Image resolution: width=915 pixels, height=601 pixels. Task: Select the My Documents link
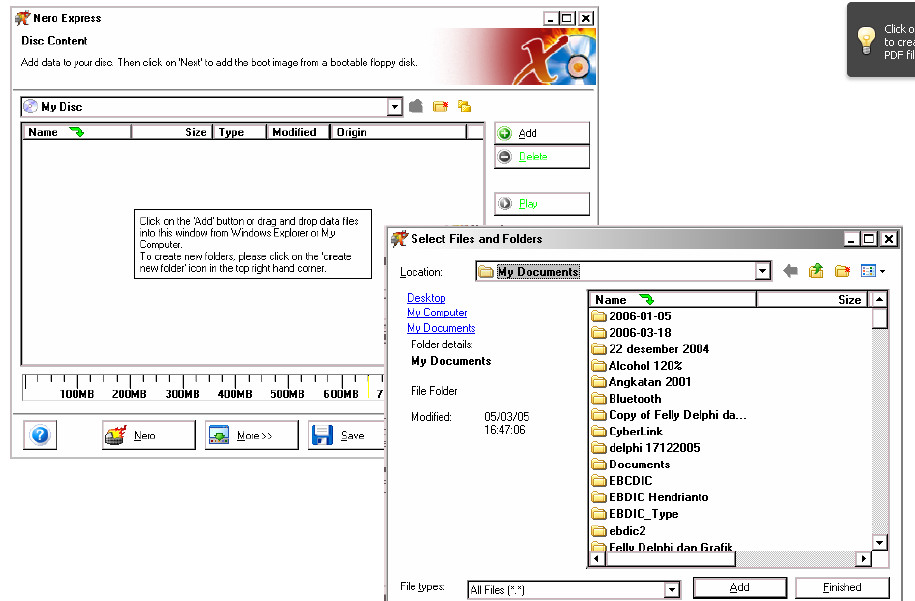440,327
